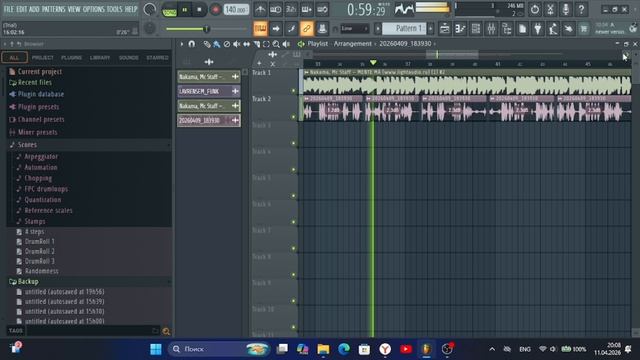Toggle Song/Pattern mode switch
The height and width of the screenshot is (360, 640).
coord(169,9)
